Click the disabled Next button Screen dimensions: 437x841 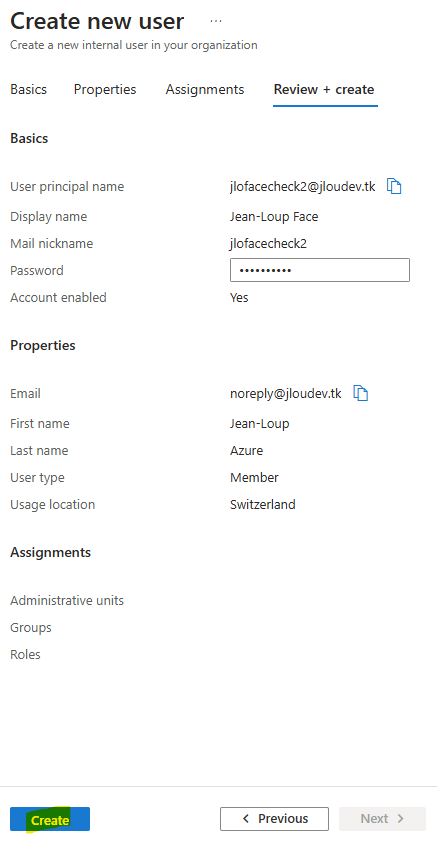382,818
